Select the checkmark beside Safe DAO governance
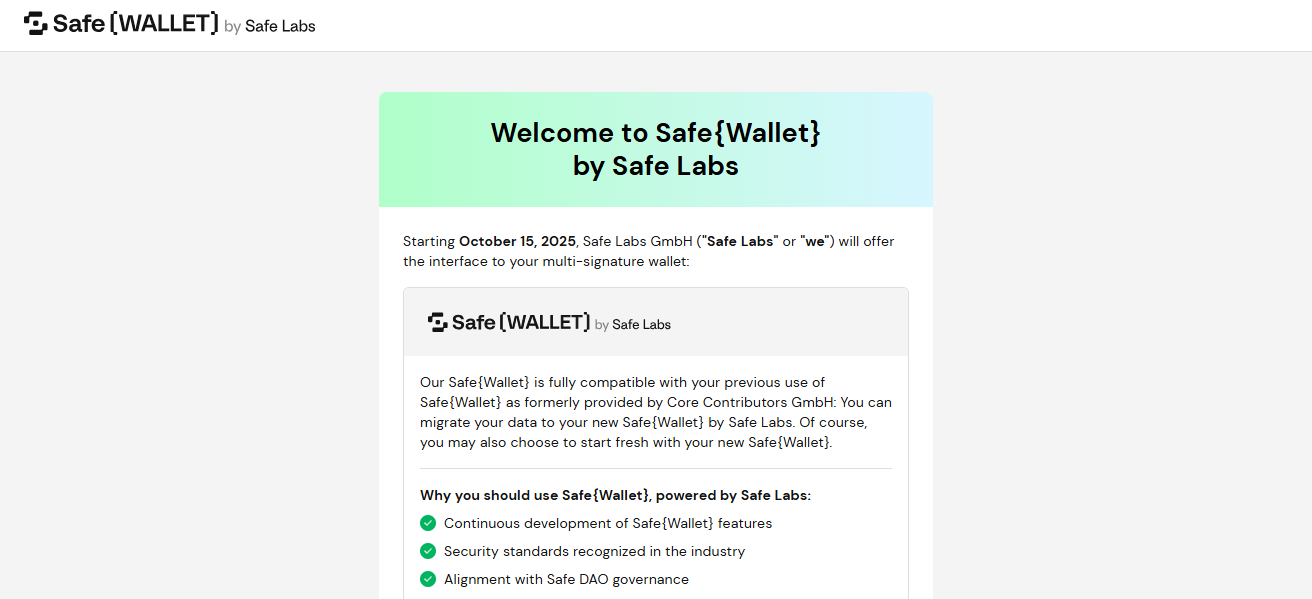The image size is (1312, 599). 428,579
